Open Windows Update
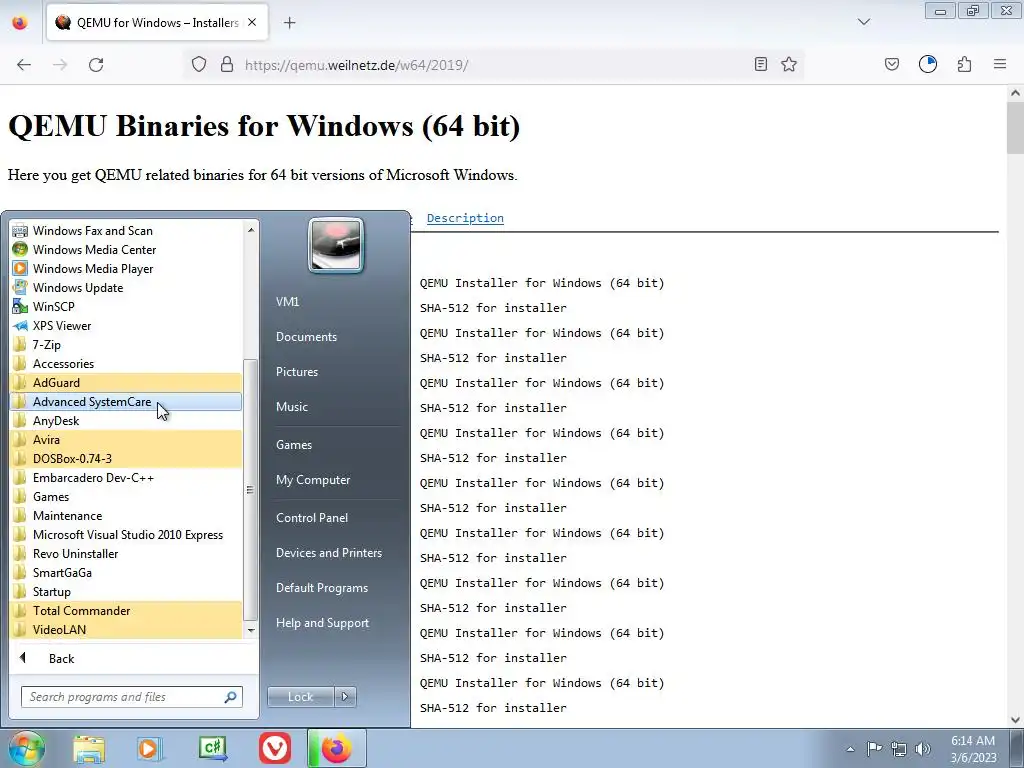The height and width of the screenshot is (768, 1024). click(126, 287)
